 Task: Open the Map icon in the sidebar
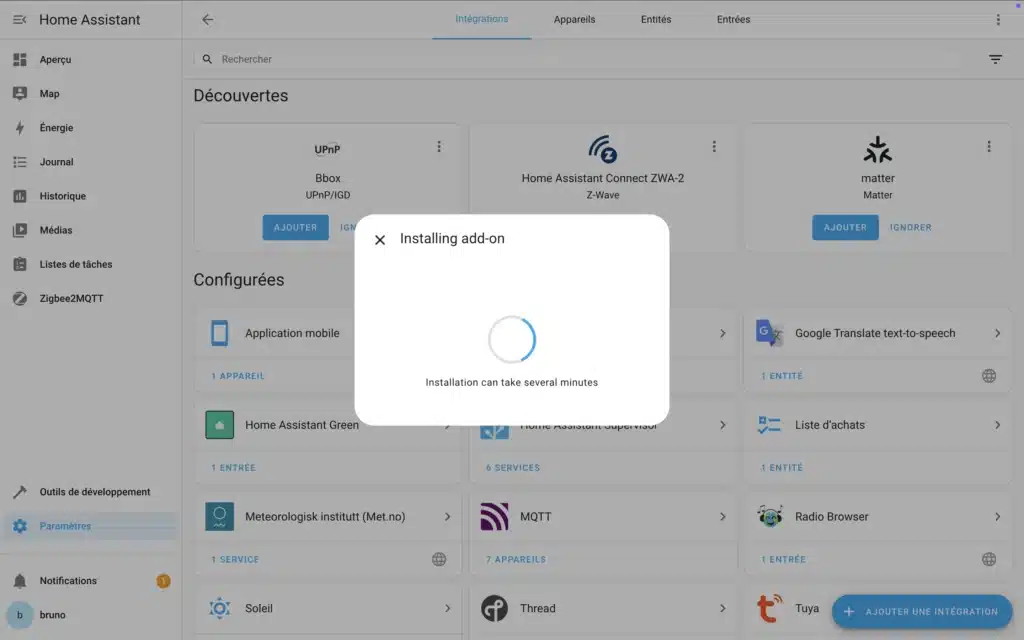pos(20,93)
